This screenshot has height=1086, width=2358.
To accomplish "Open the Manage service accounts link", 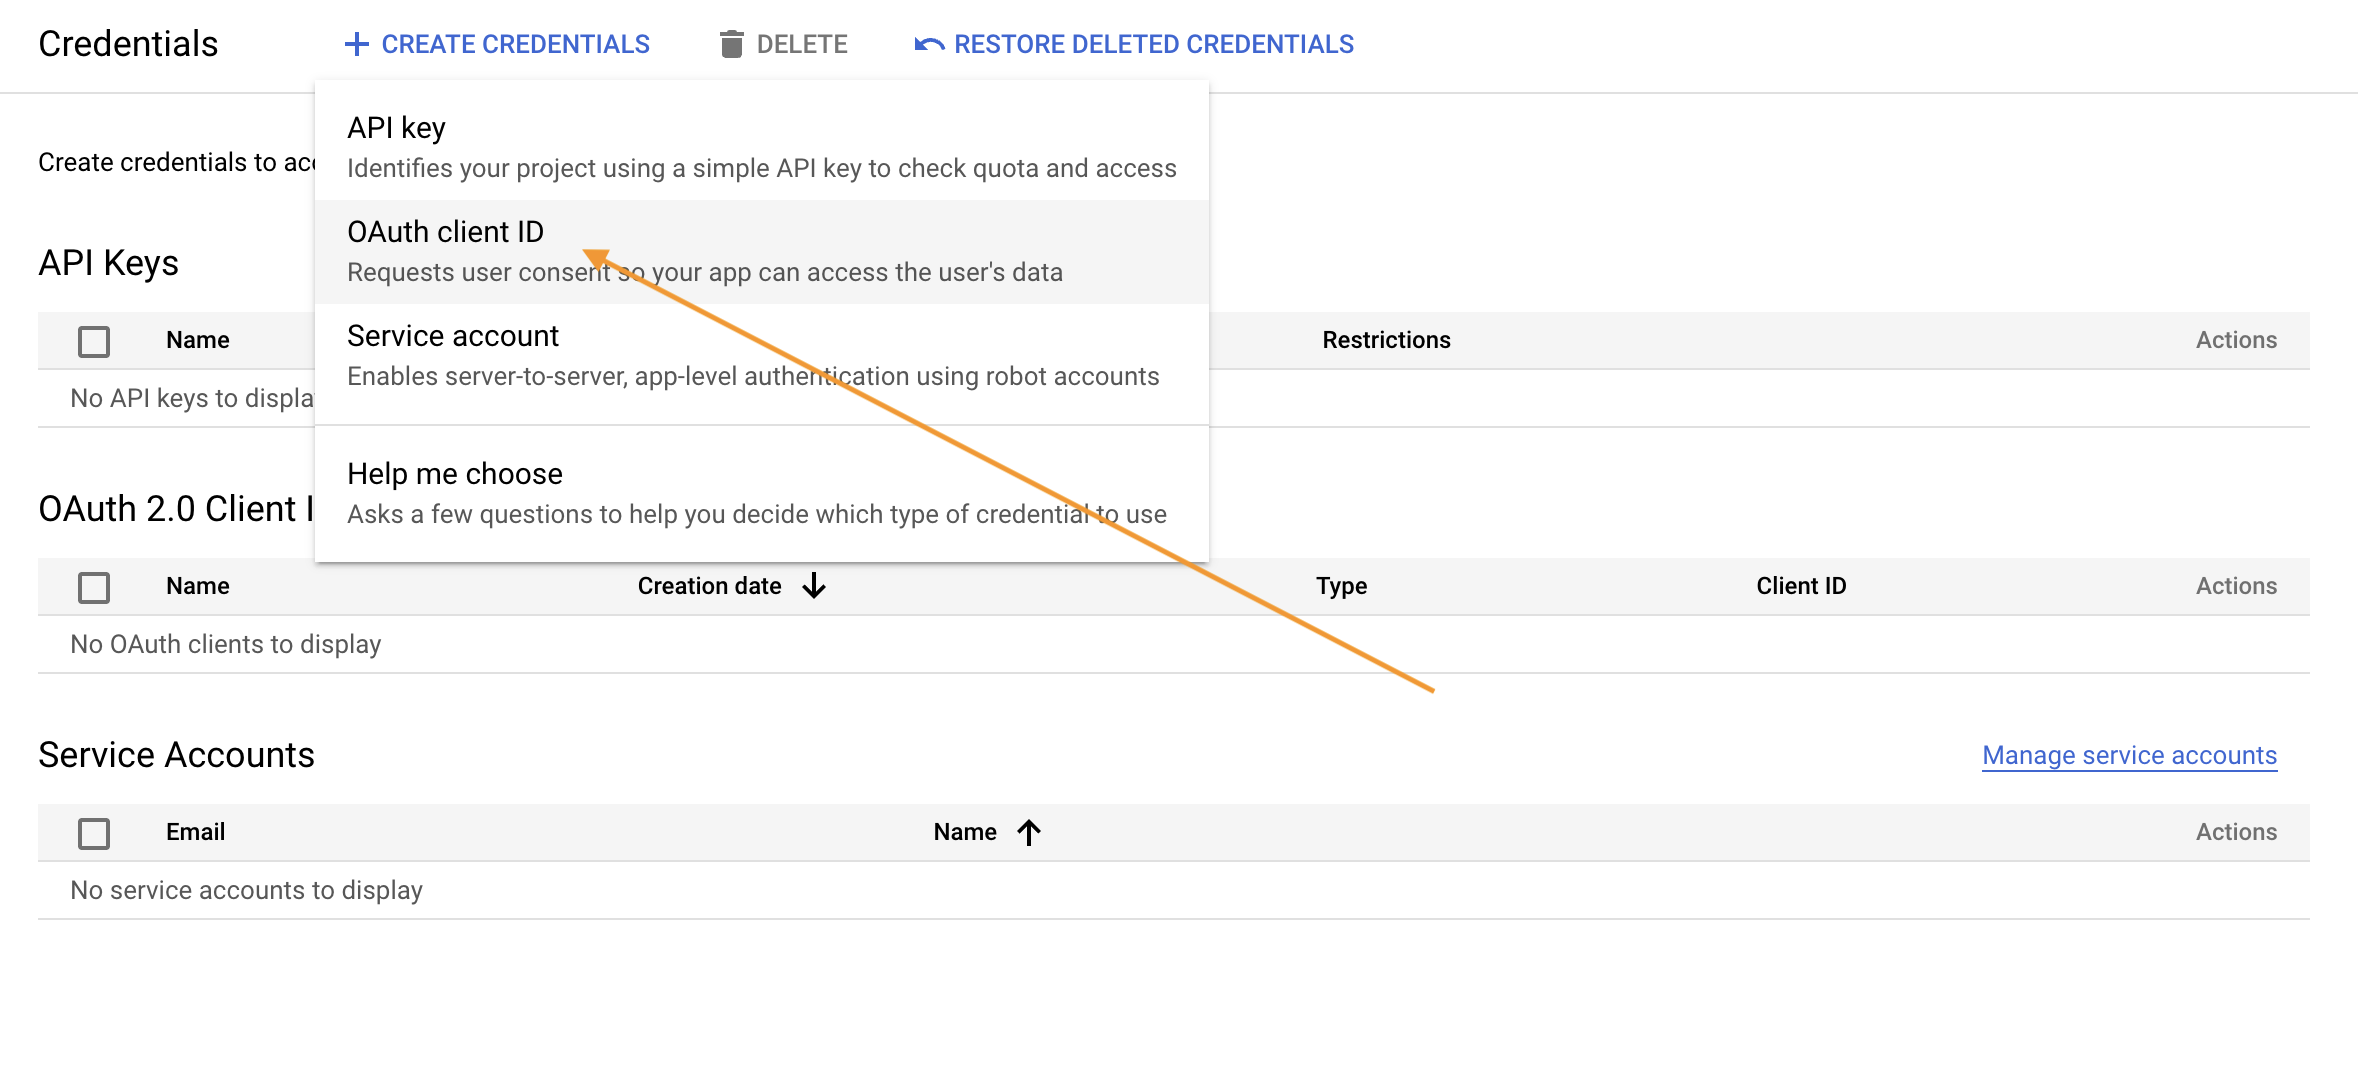I will pyautogui.click(x=2129, y=755).
